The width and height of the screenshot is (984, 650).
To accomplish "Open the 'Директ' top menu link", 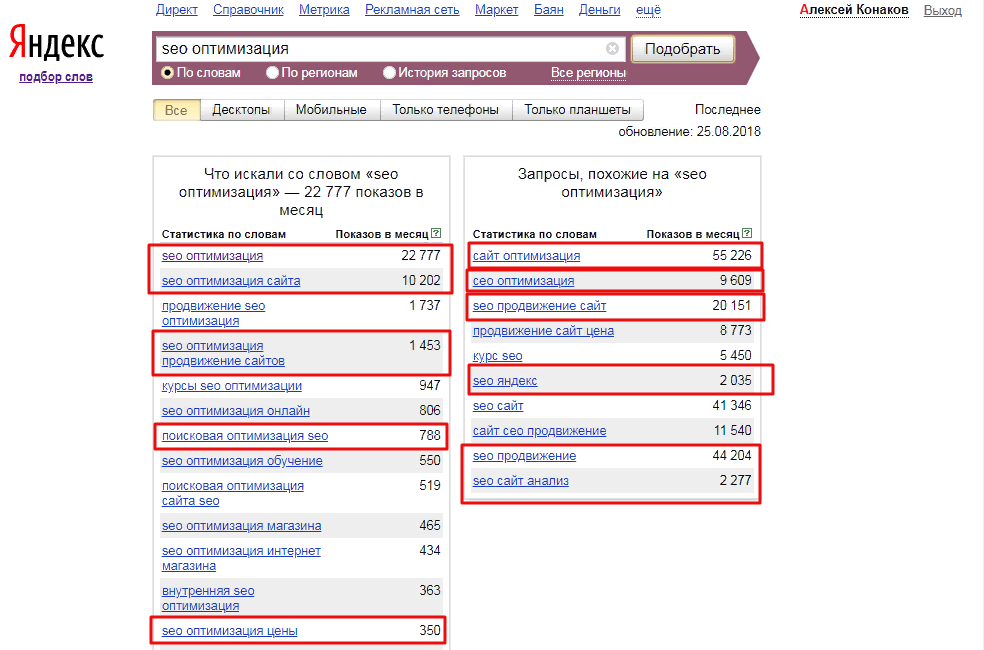I will (x=176, y=10).
